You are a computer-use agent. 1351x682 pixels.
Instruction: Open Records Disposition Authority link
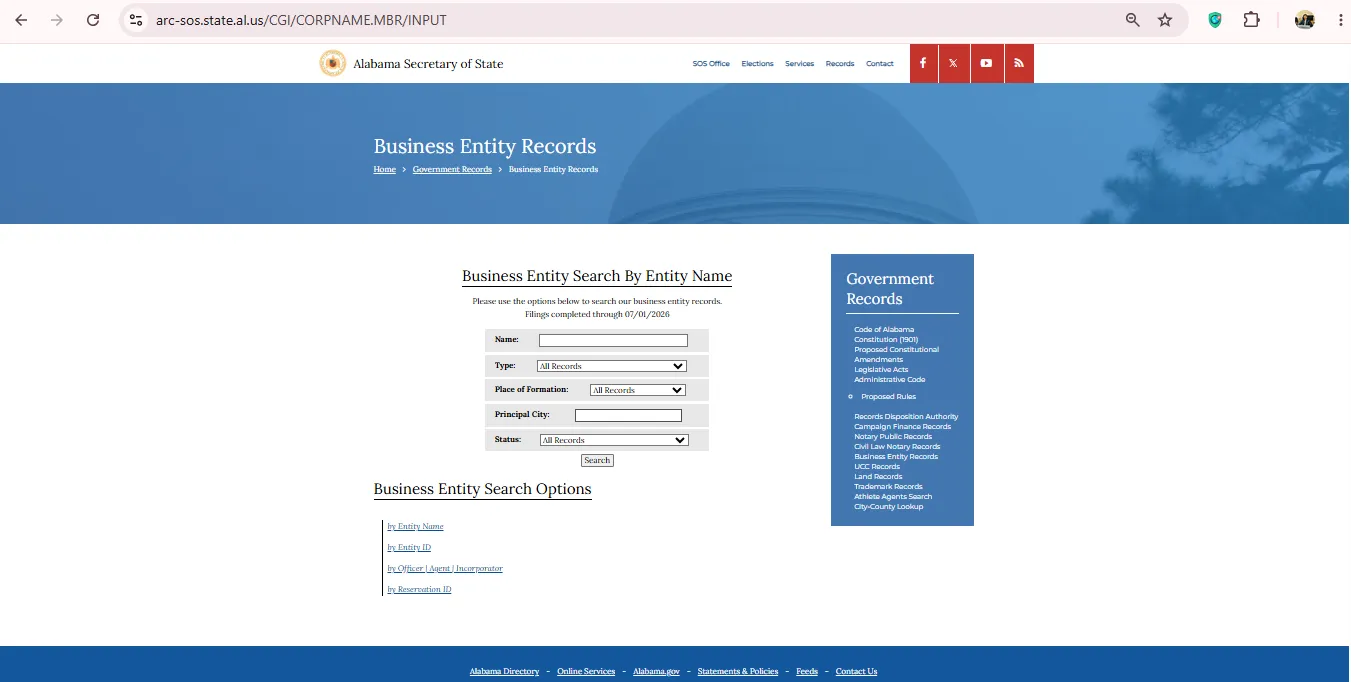click(906, 417)
